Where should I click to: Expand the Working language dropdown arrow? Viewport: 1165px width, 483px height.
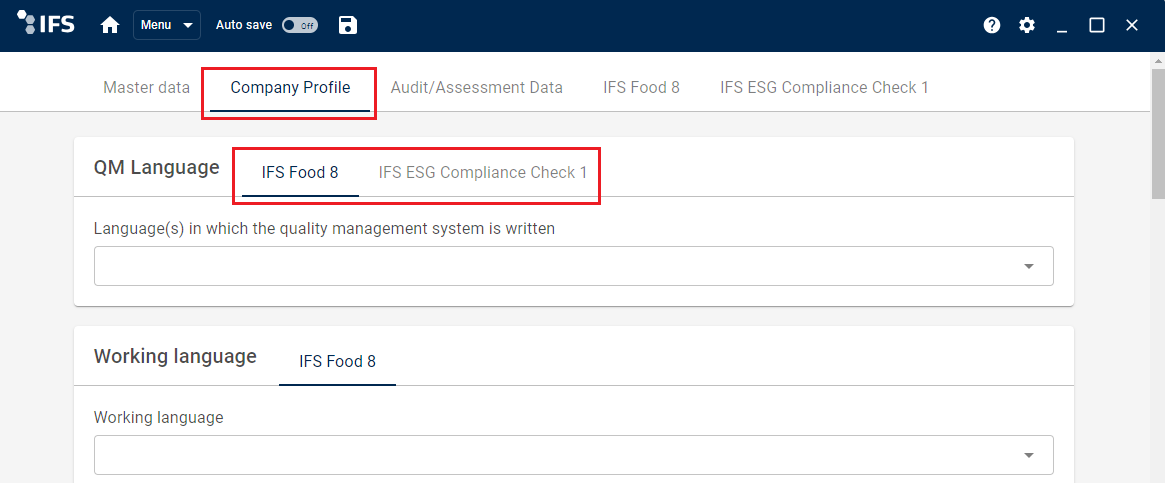1029,455
